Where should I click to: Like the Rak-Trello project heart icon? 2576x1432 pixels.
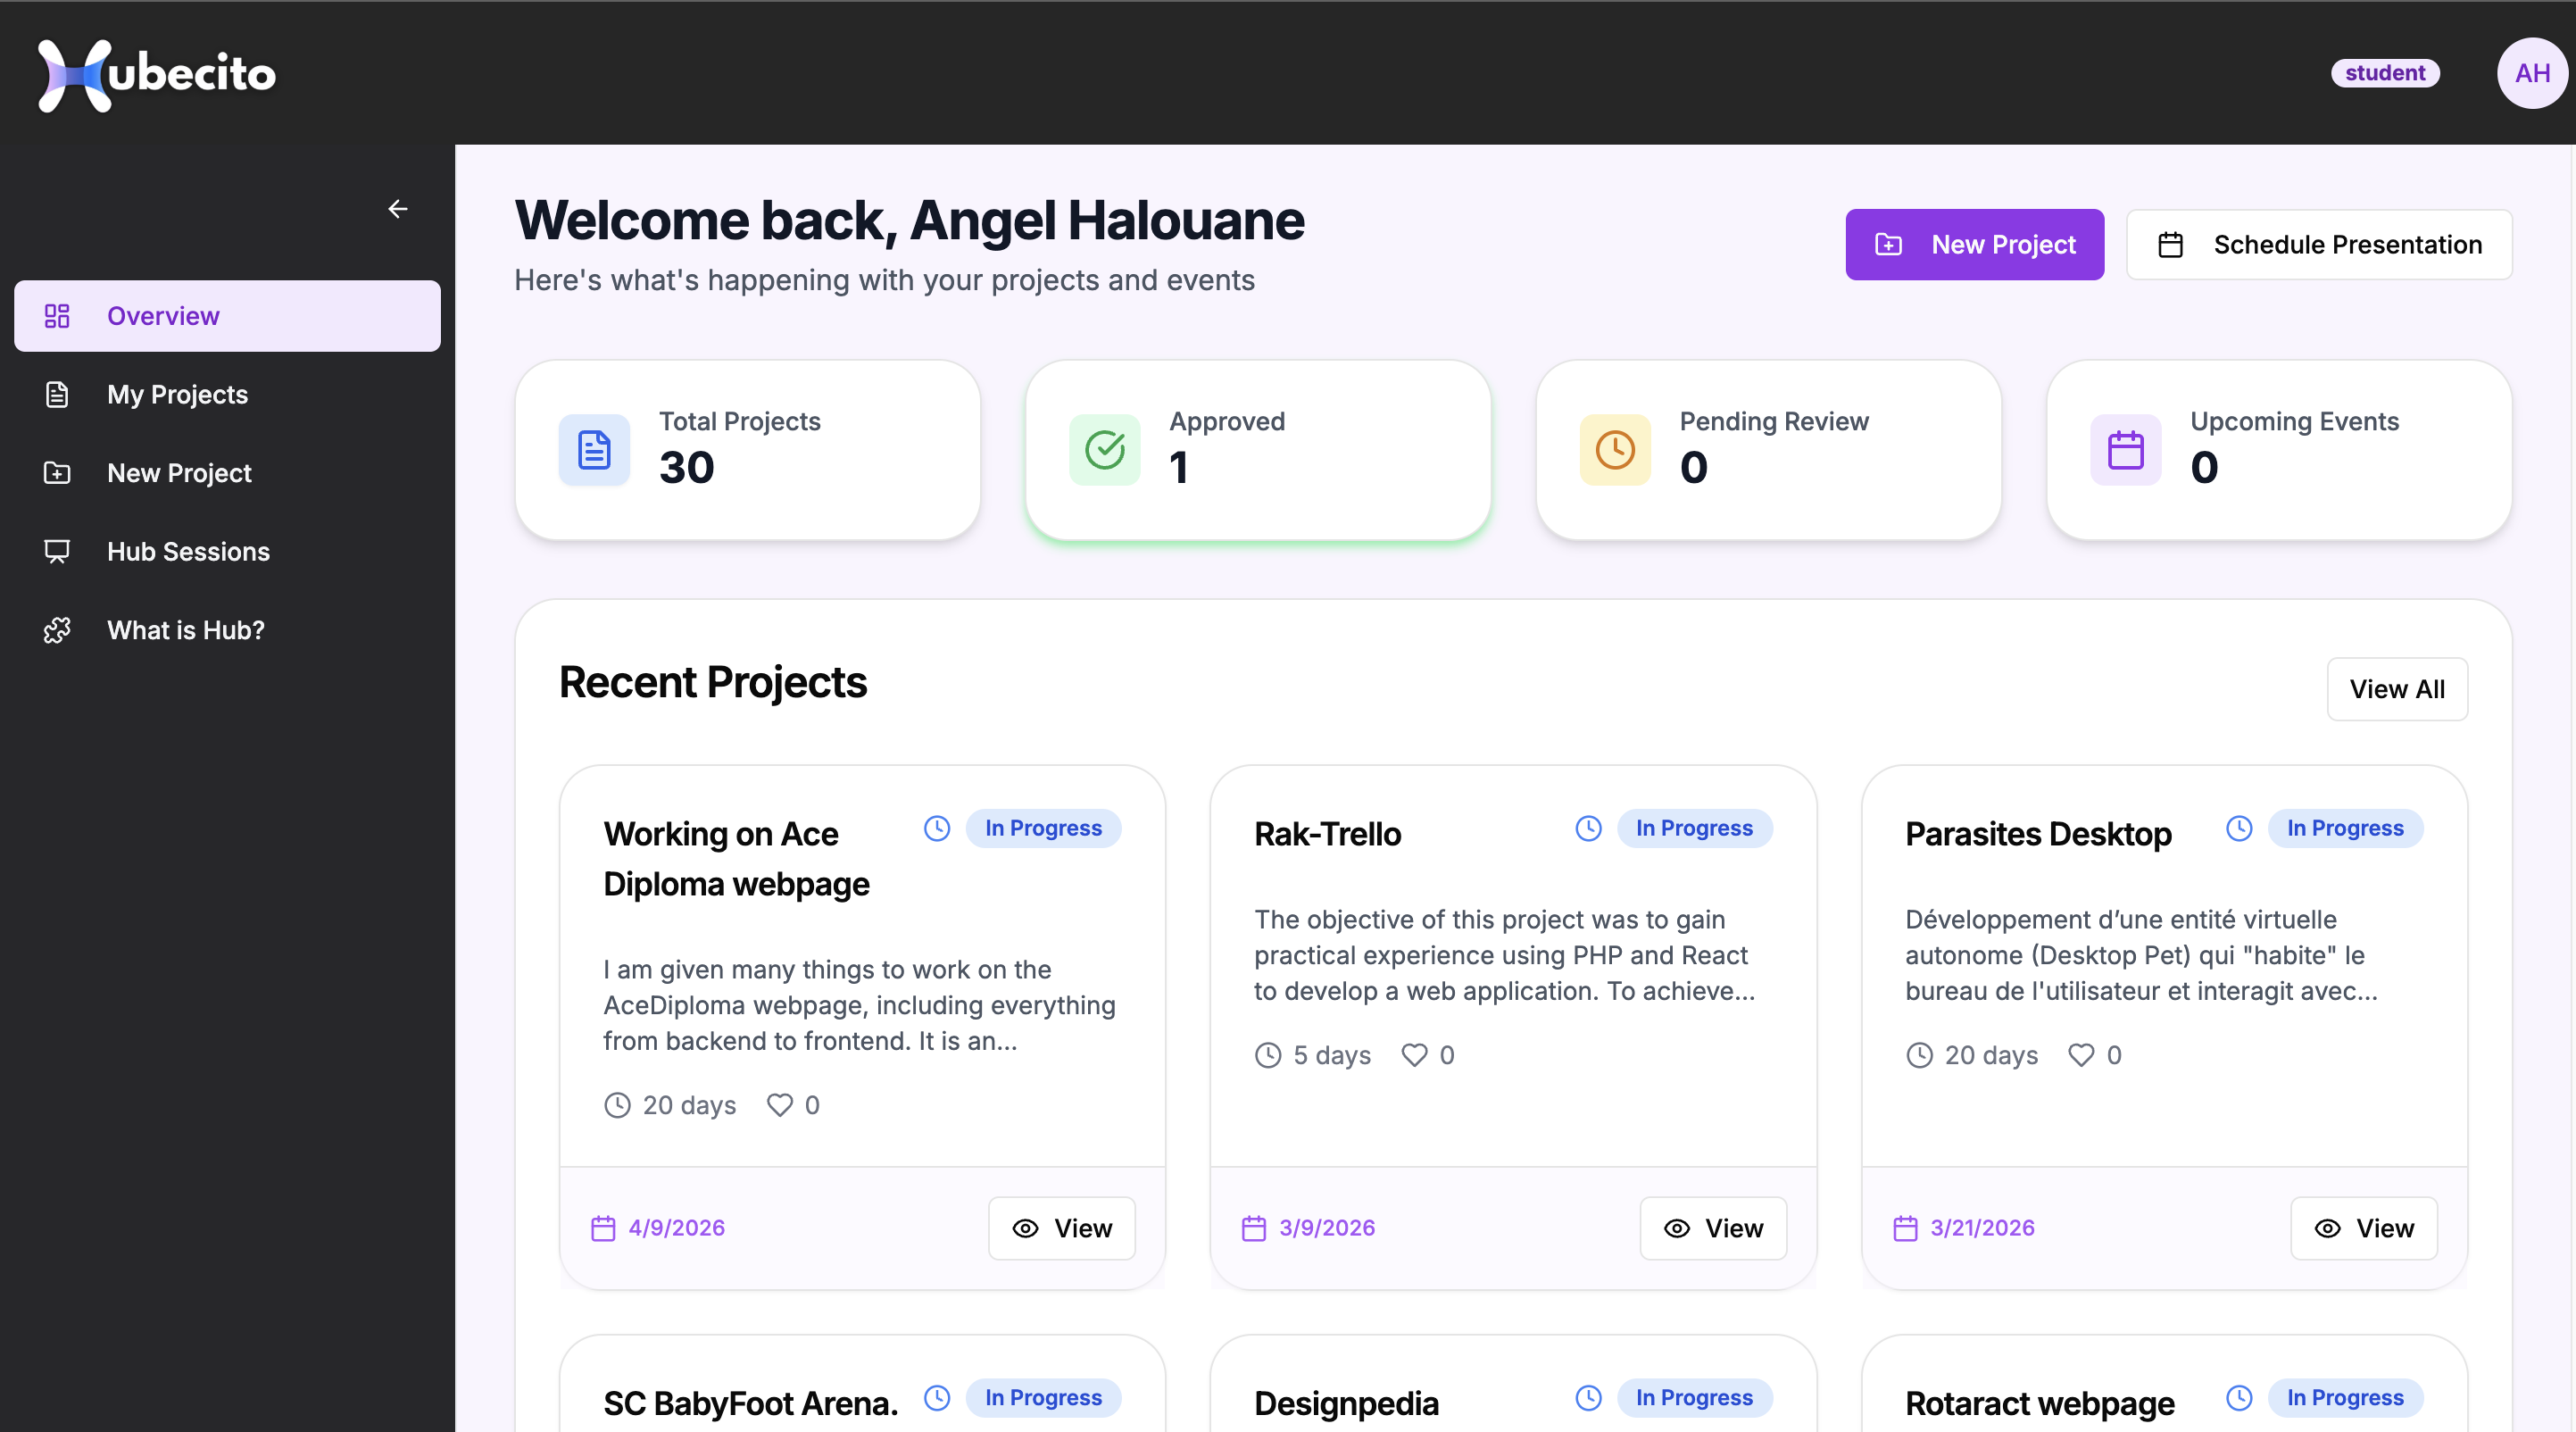[x=1413, y=1055]
